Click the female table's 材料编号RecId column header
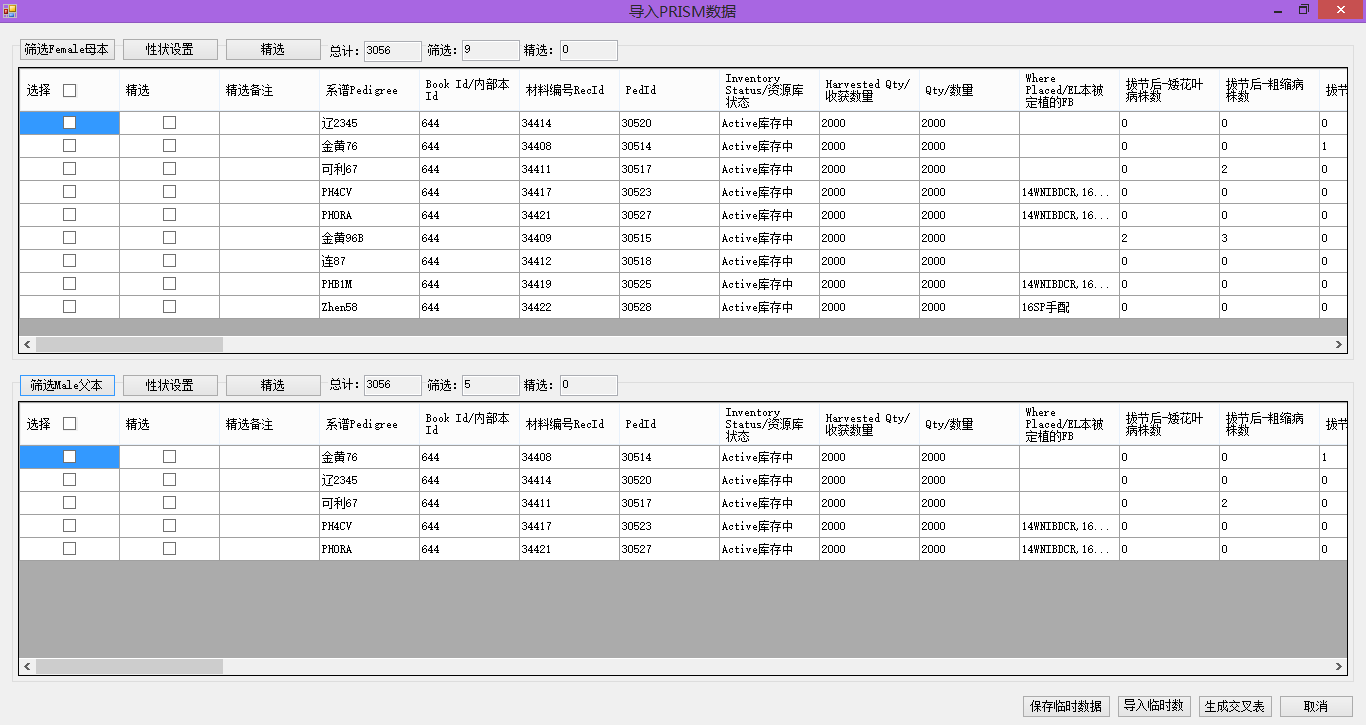The image size is (1366, 725). [x=569, y=90]
